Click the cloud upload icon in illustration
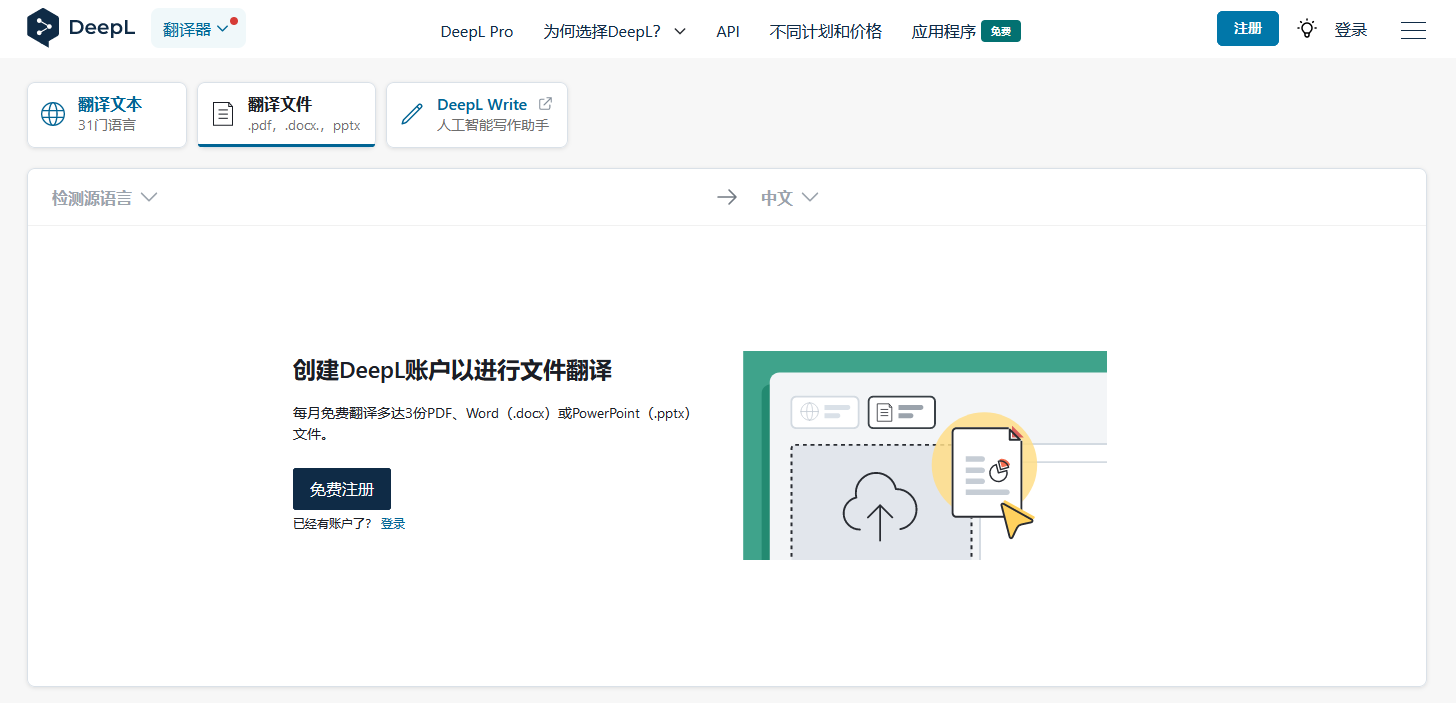This screenshot has width=1456, height=703. coord(880,505)
